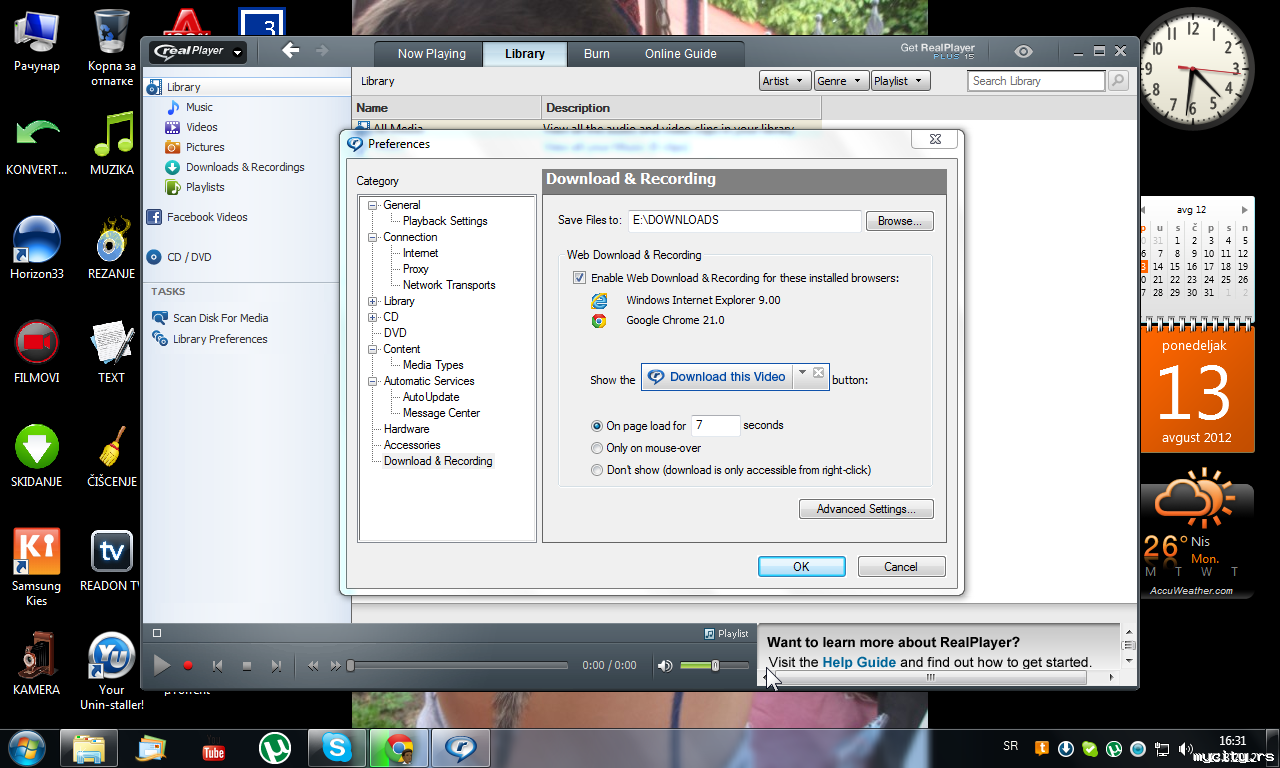1280x768 pixels.
Task: Expand the Library category tree node
Action: (x=373, y=301)
